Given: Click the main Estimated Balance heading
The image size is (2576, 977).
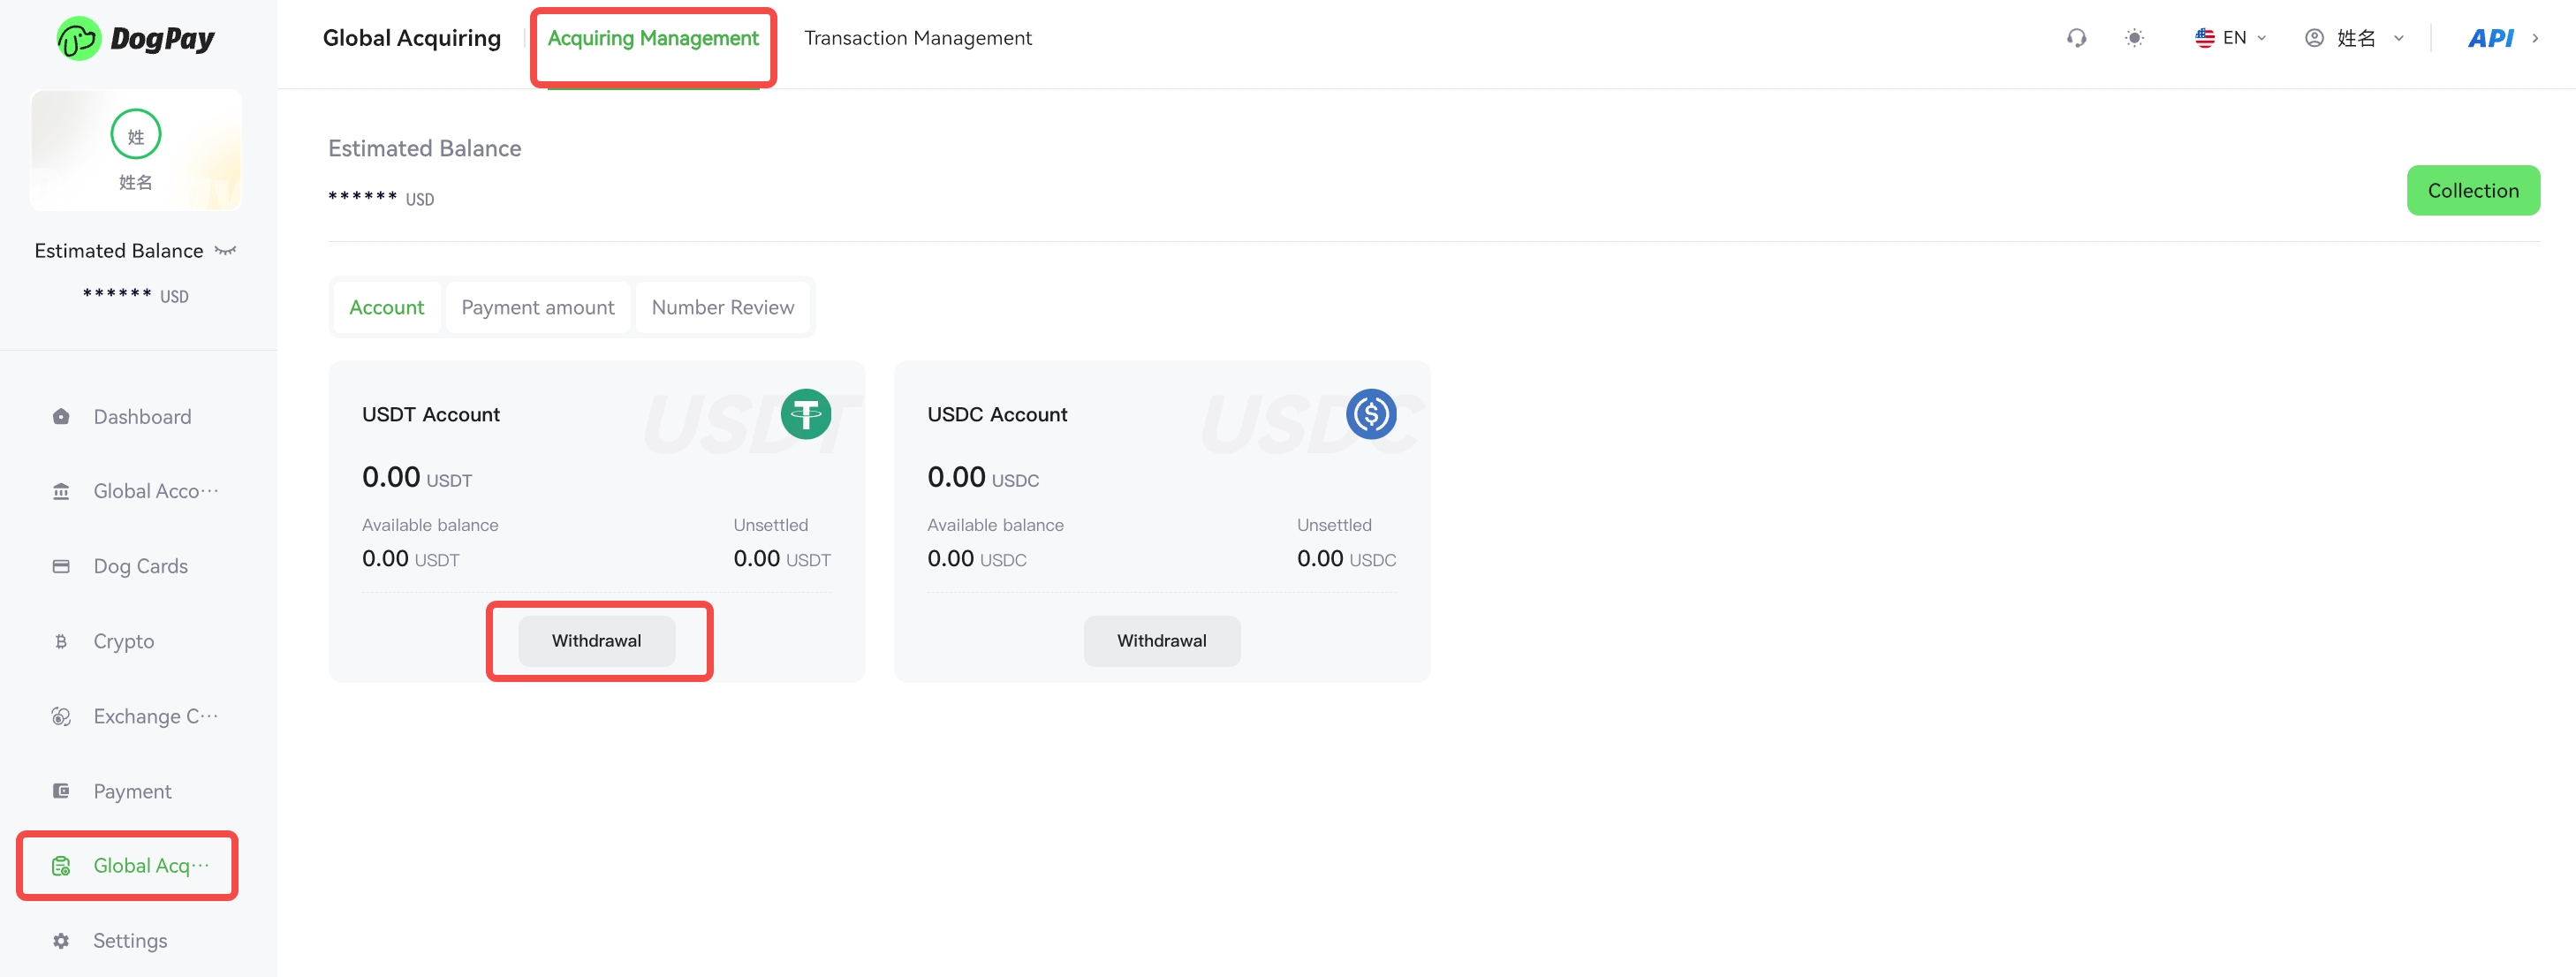Looking at the screenshot, I should coord(425,149).
